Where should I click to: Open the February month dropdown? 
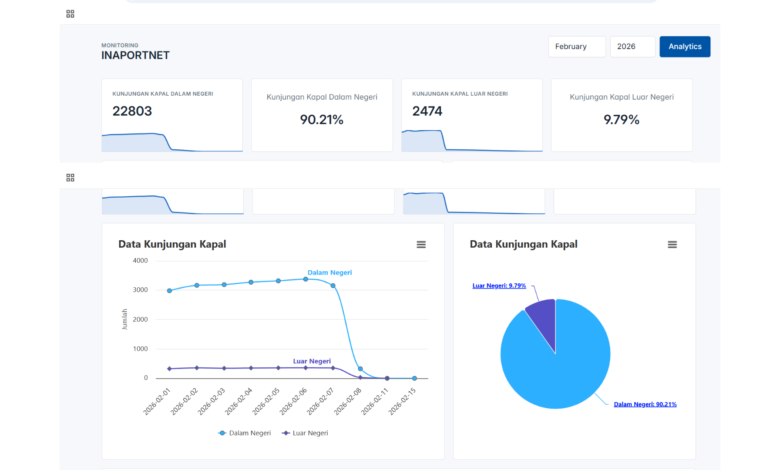tap(576, 47)
